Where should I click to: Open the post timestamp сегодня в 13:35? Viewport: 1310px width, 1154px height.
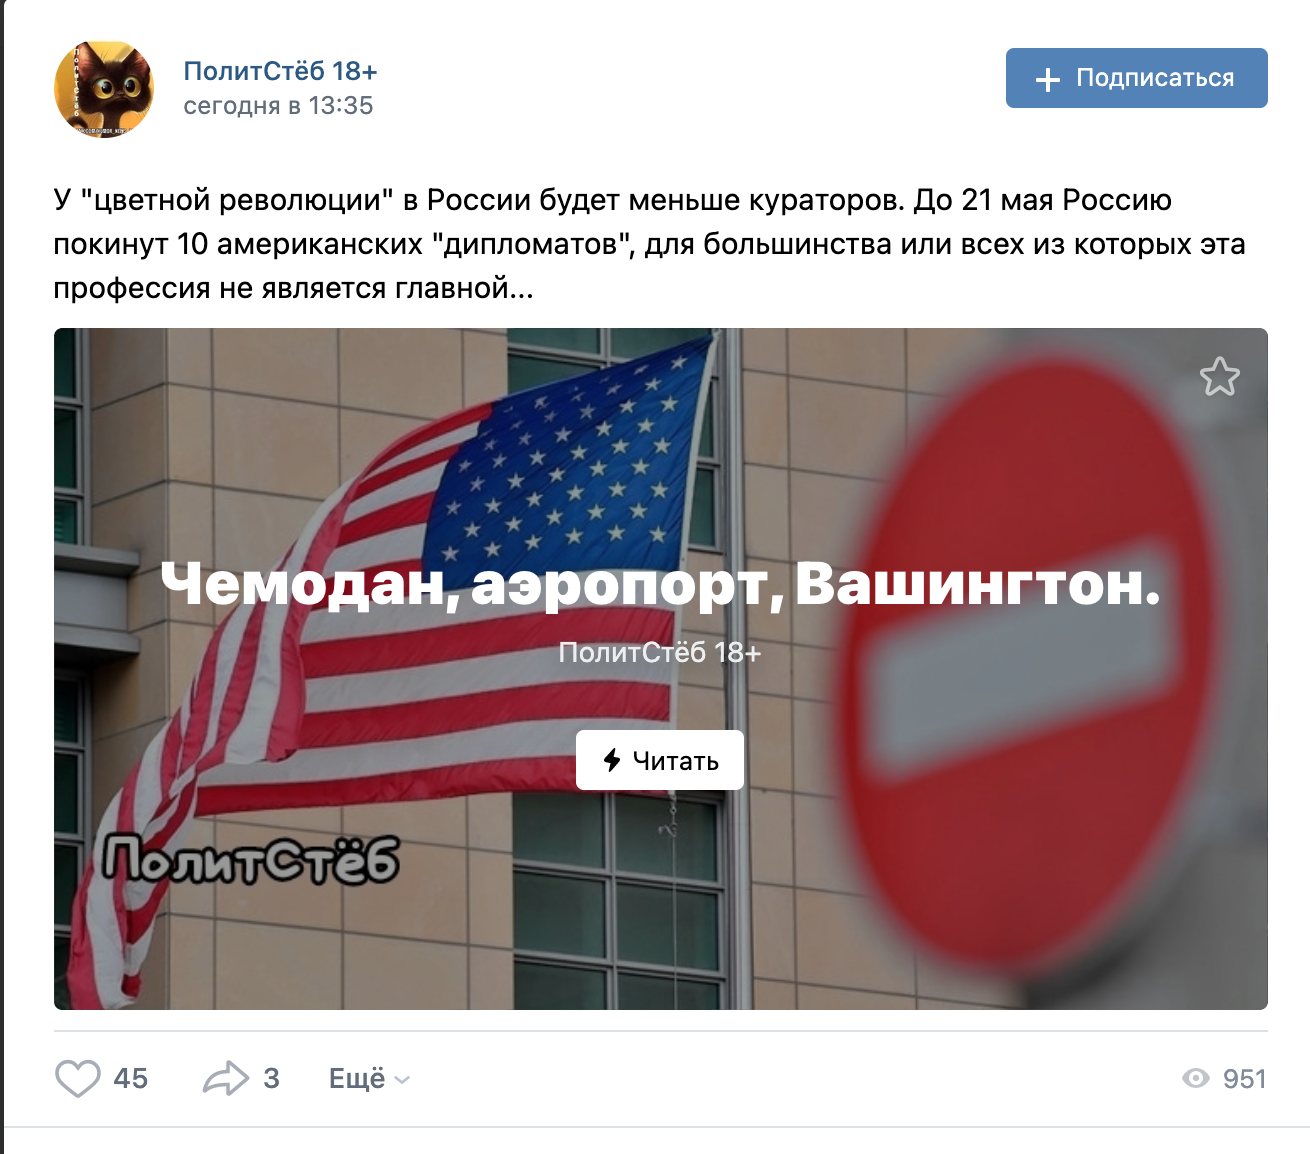[278, 105]
